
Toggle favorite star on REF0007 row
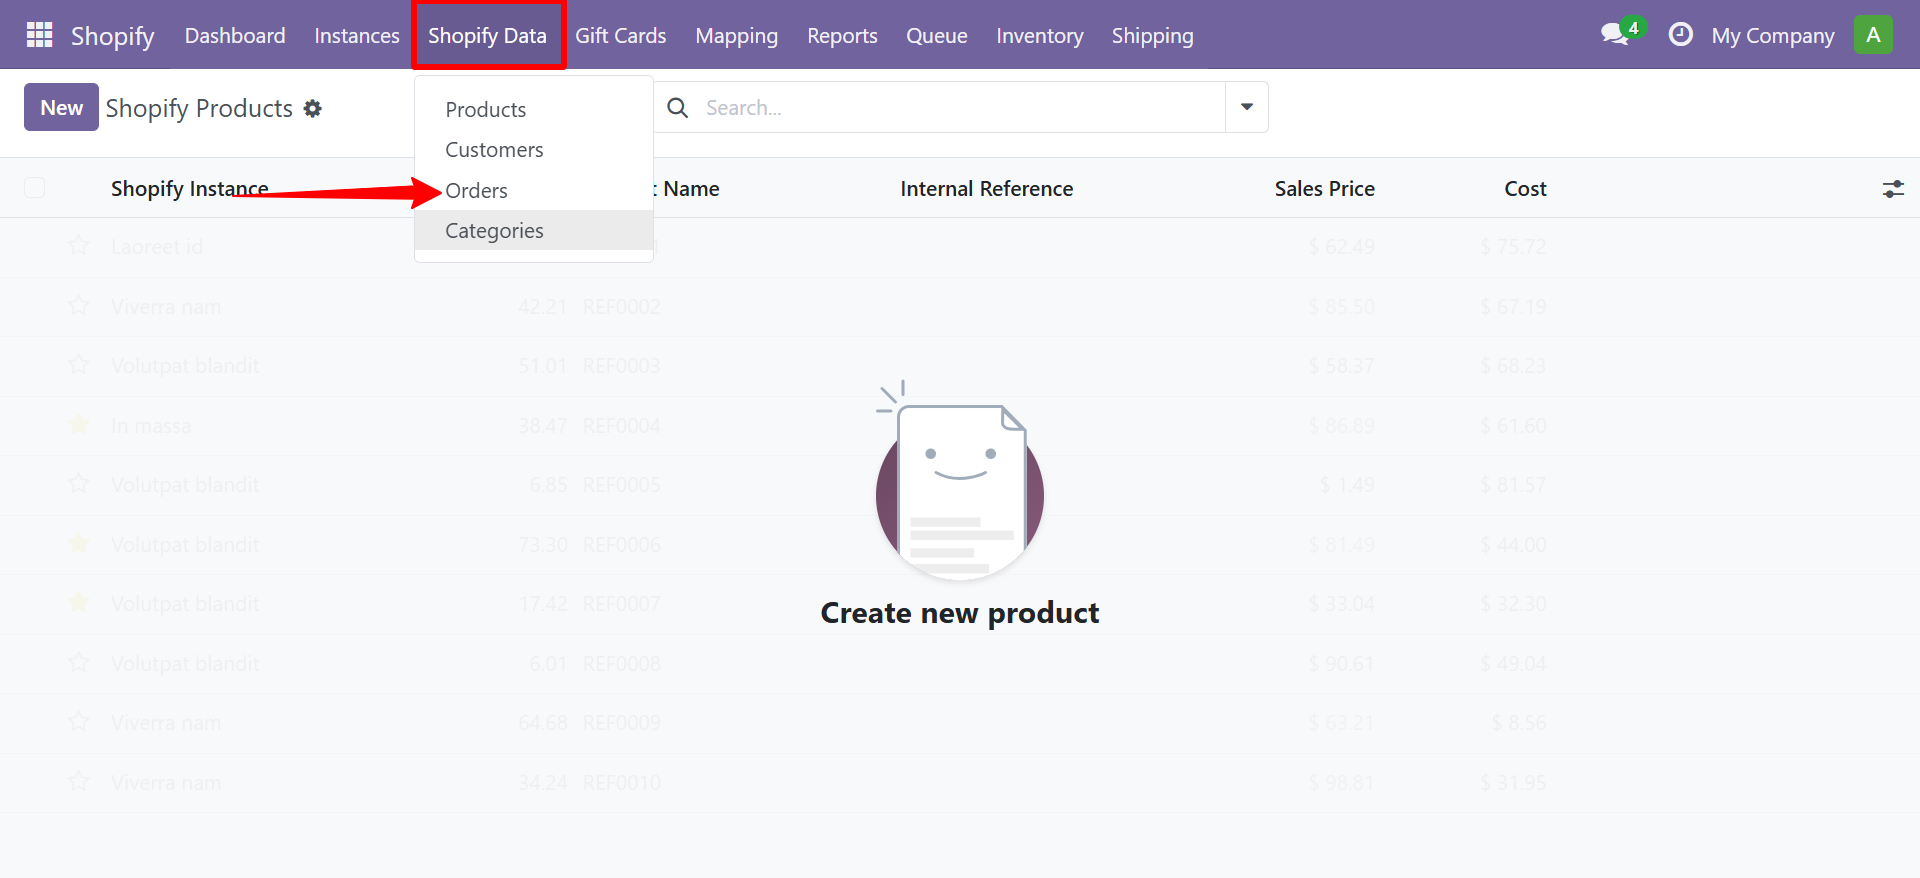coord(79,603)
